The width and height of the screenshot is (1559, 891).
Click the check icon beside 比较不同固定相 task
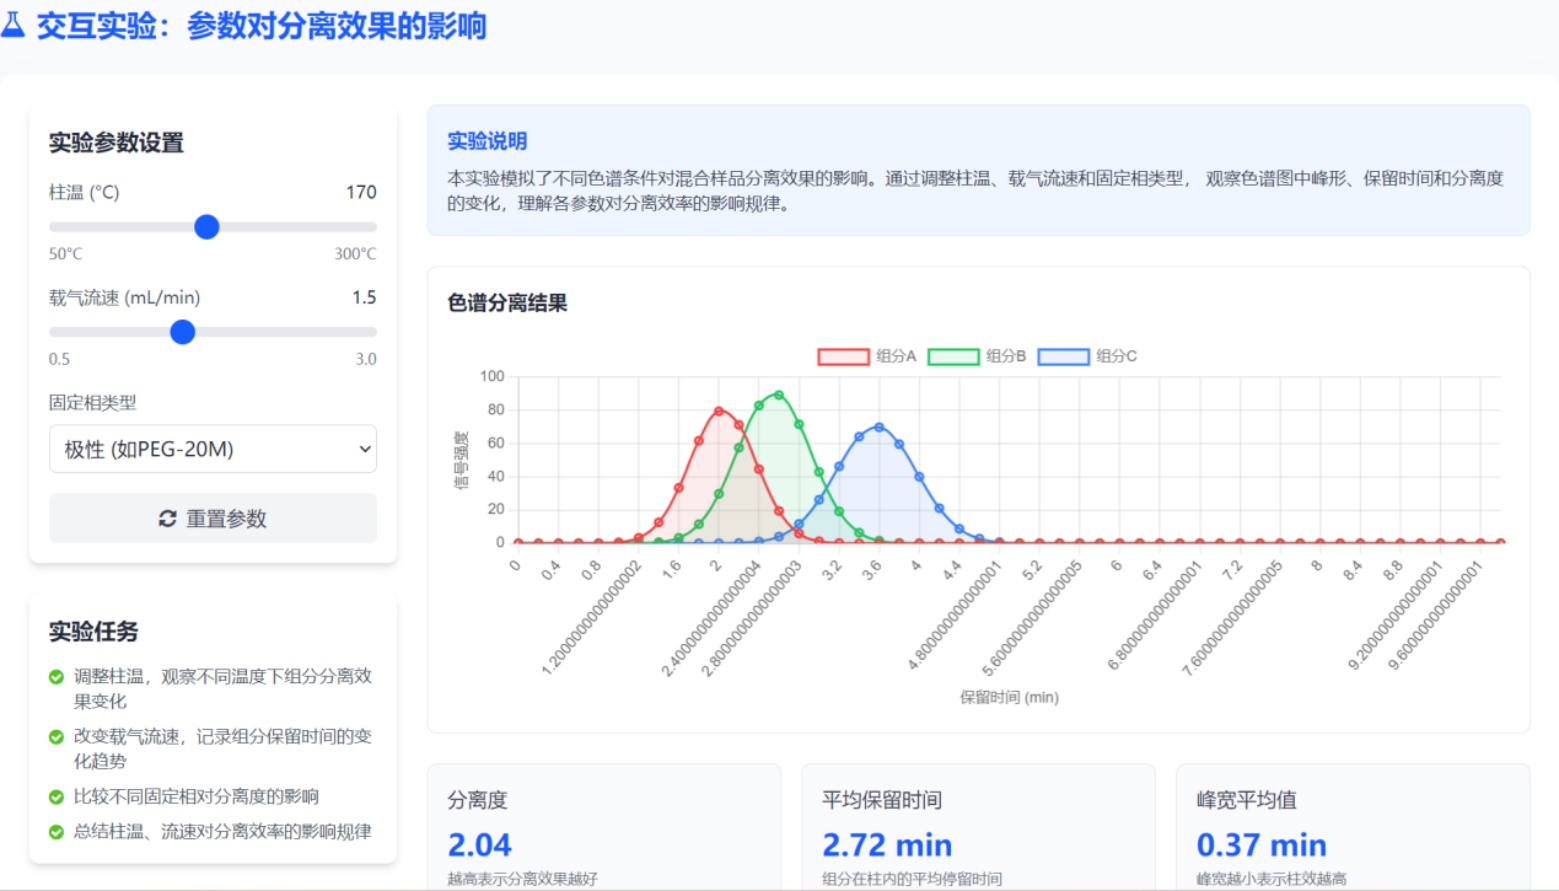[x=57, y=797]
